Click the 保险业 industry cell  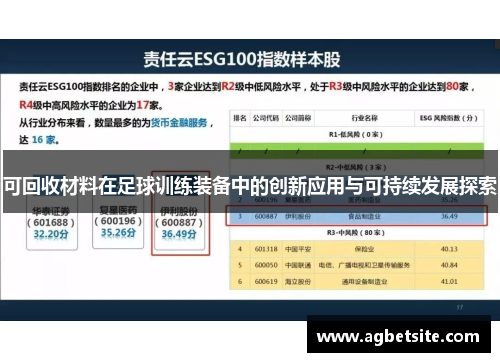(364, 249)
